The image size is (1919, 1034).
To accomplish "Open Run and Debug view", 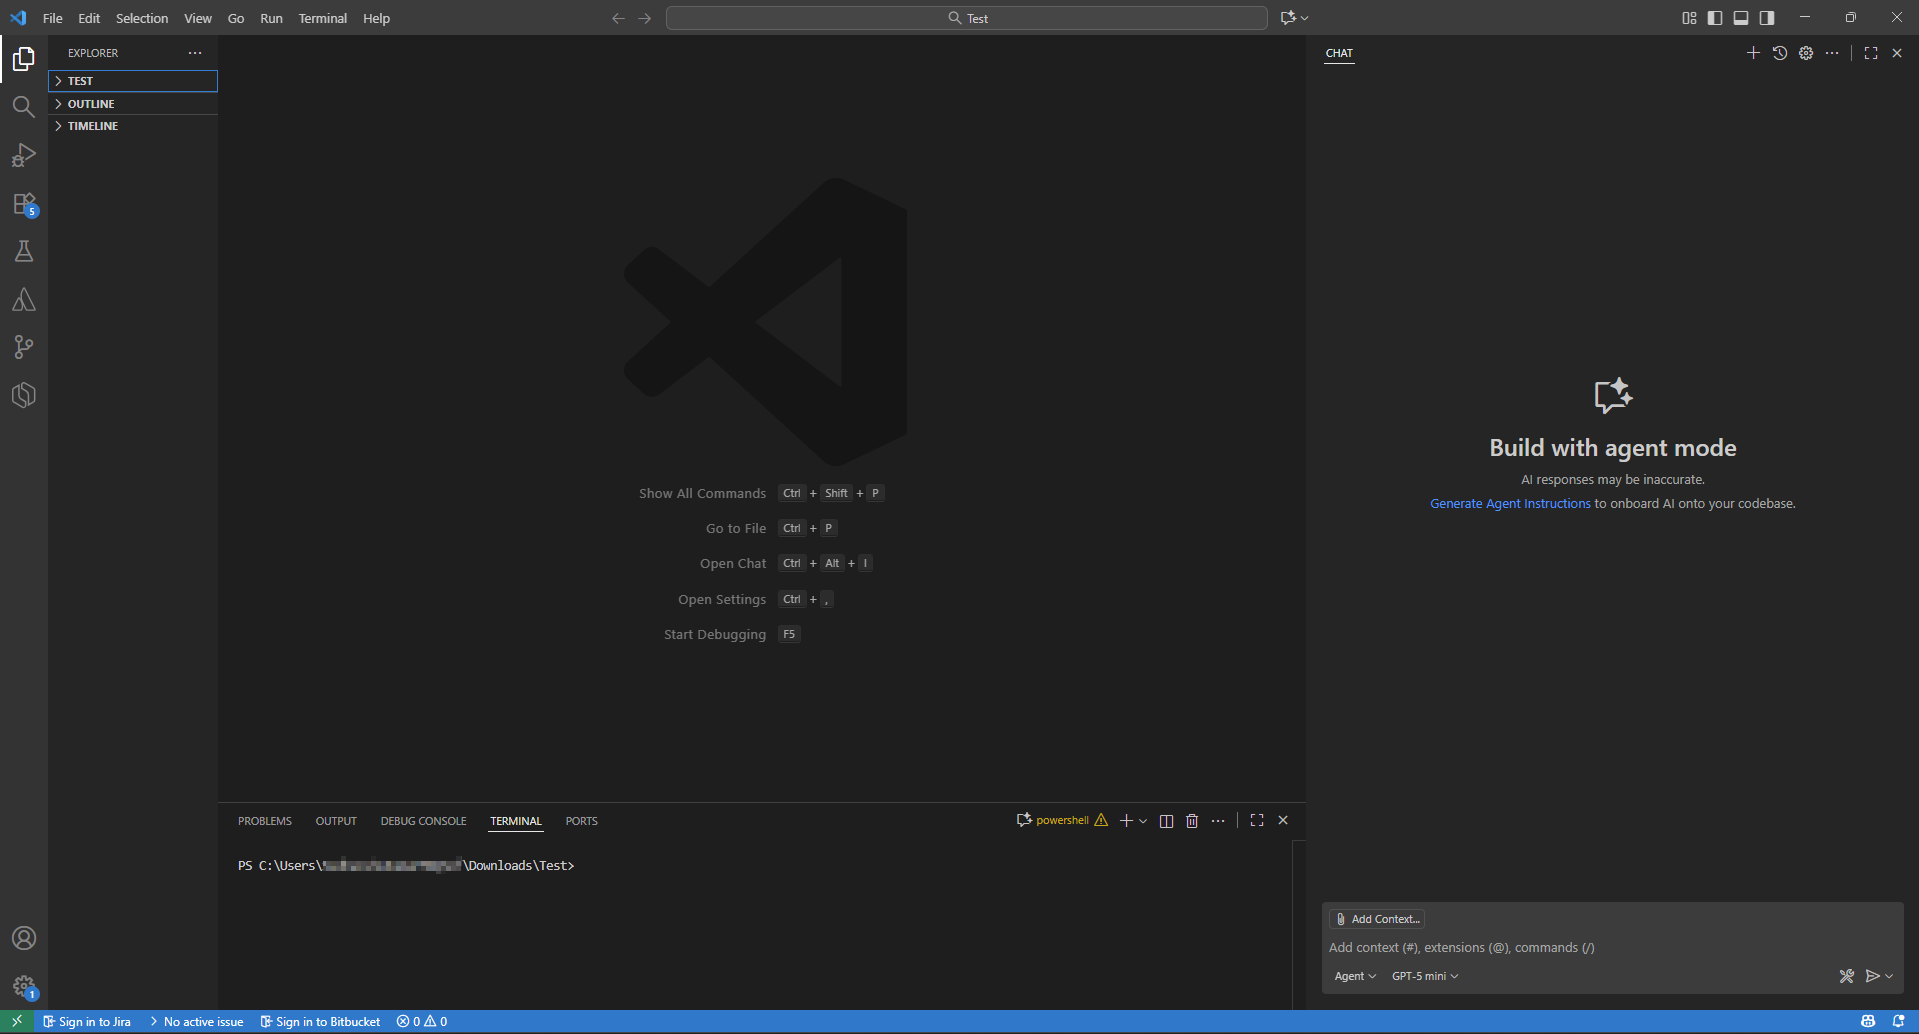I will 24,155.
